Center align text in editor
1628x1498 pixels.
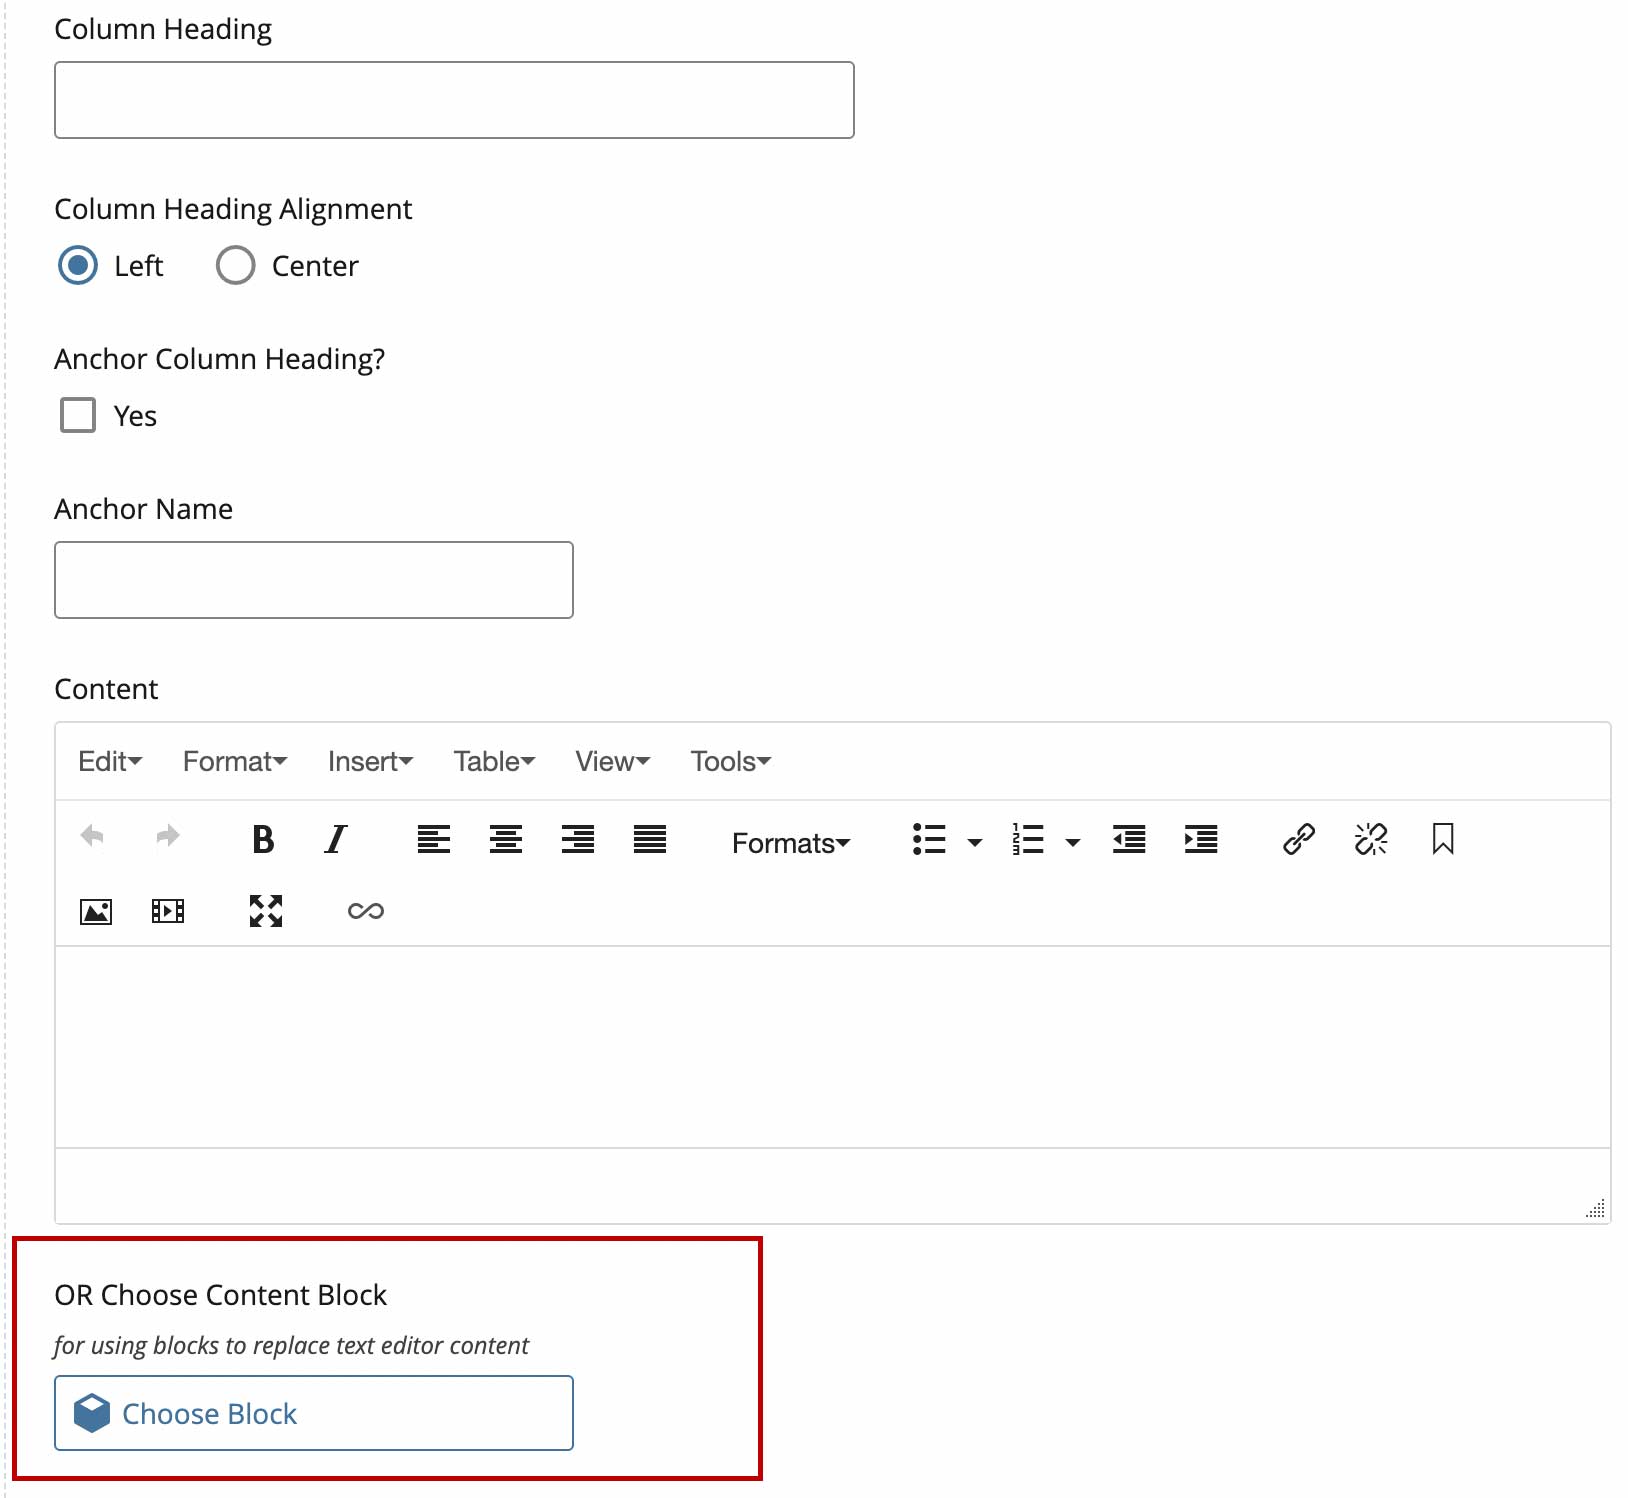[x=505, y=839]
